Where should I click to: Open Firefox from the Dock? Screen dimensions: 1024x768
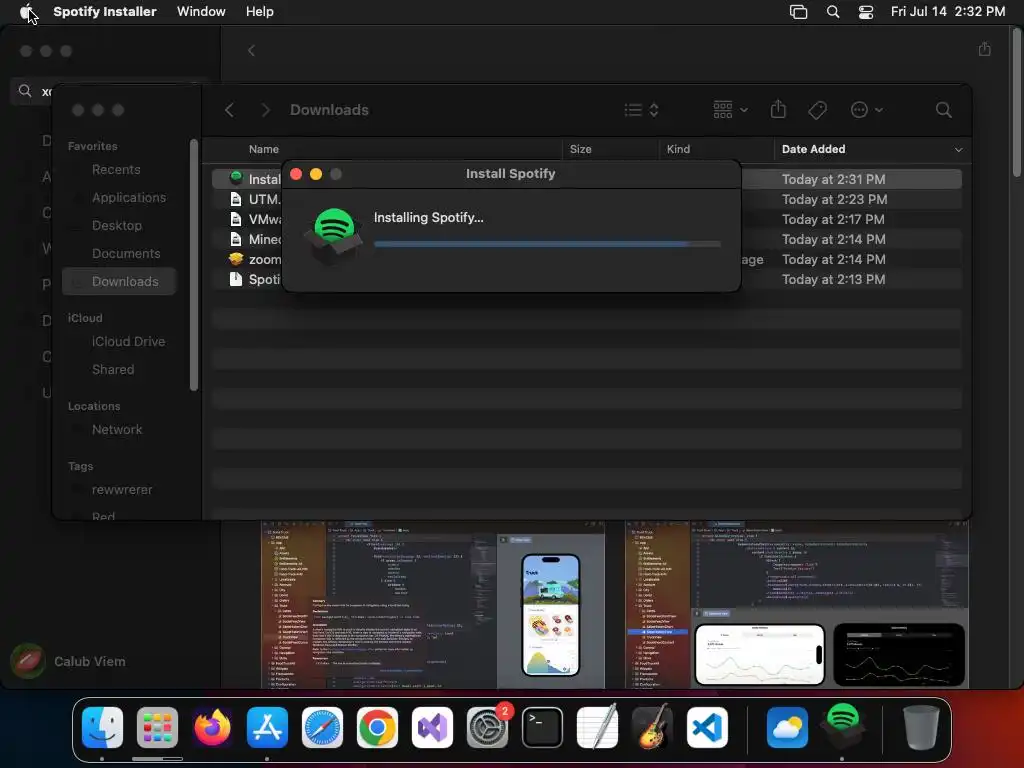[212, 727]
